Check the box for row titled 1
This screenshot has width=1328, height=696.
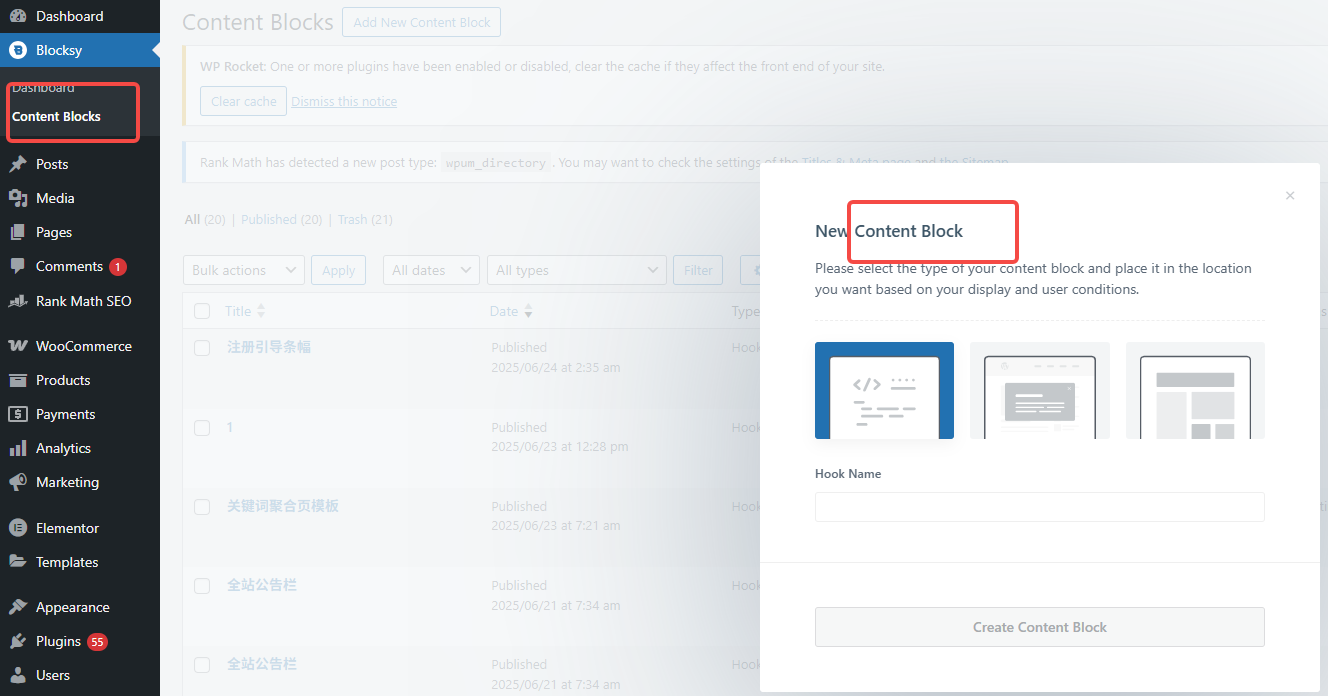[x=202, y=427]
